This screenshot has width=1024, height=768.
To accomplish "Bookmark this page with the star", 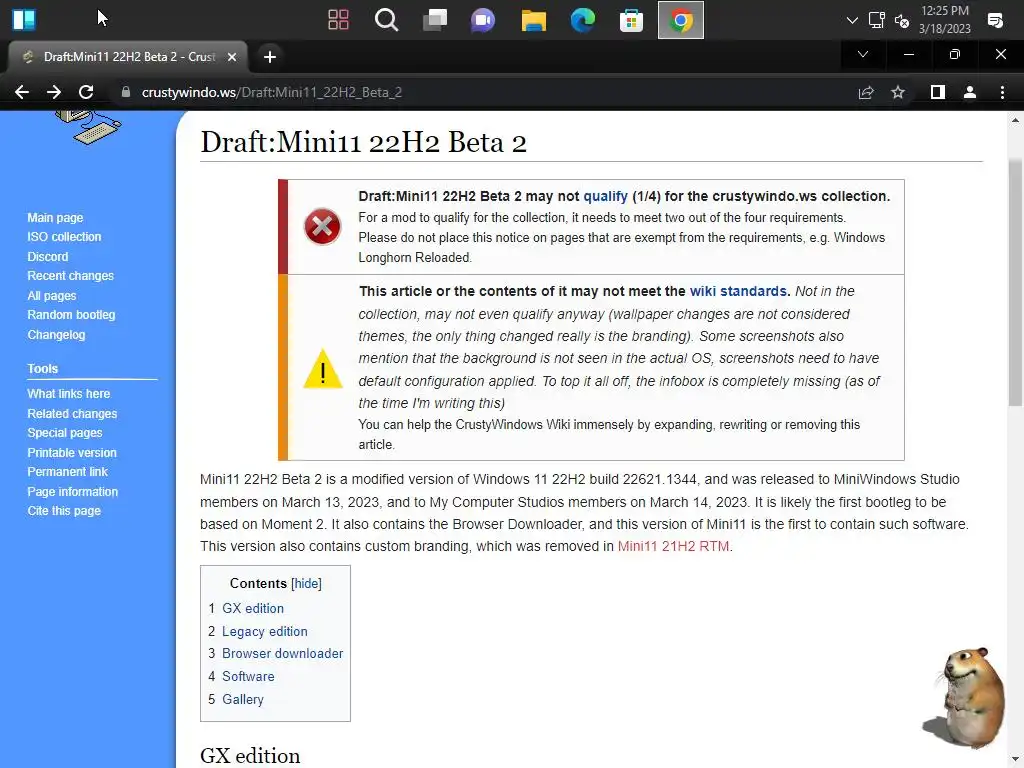I will coord(898,92).
